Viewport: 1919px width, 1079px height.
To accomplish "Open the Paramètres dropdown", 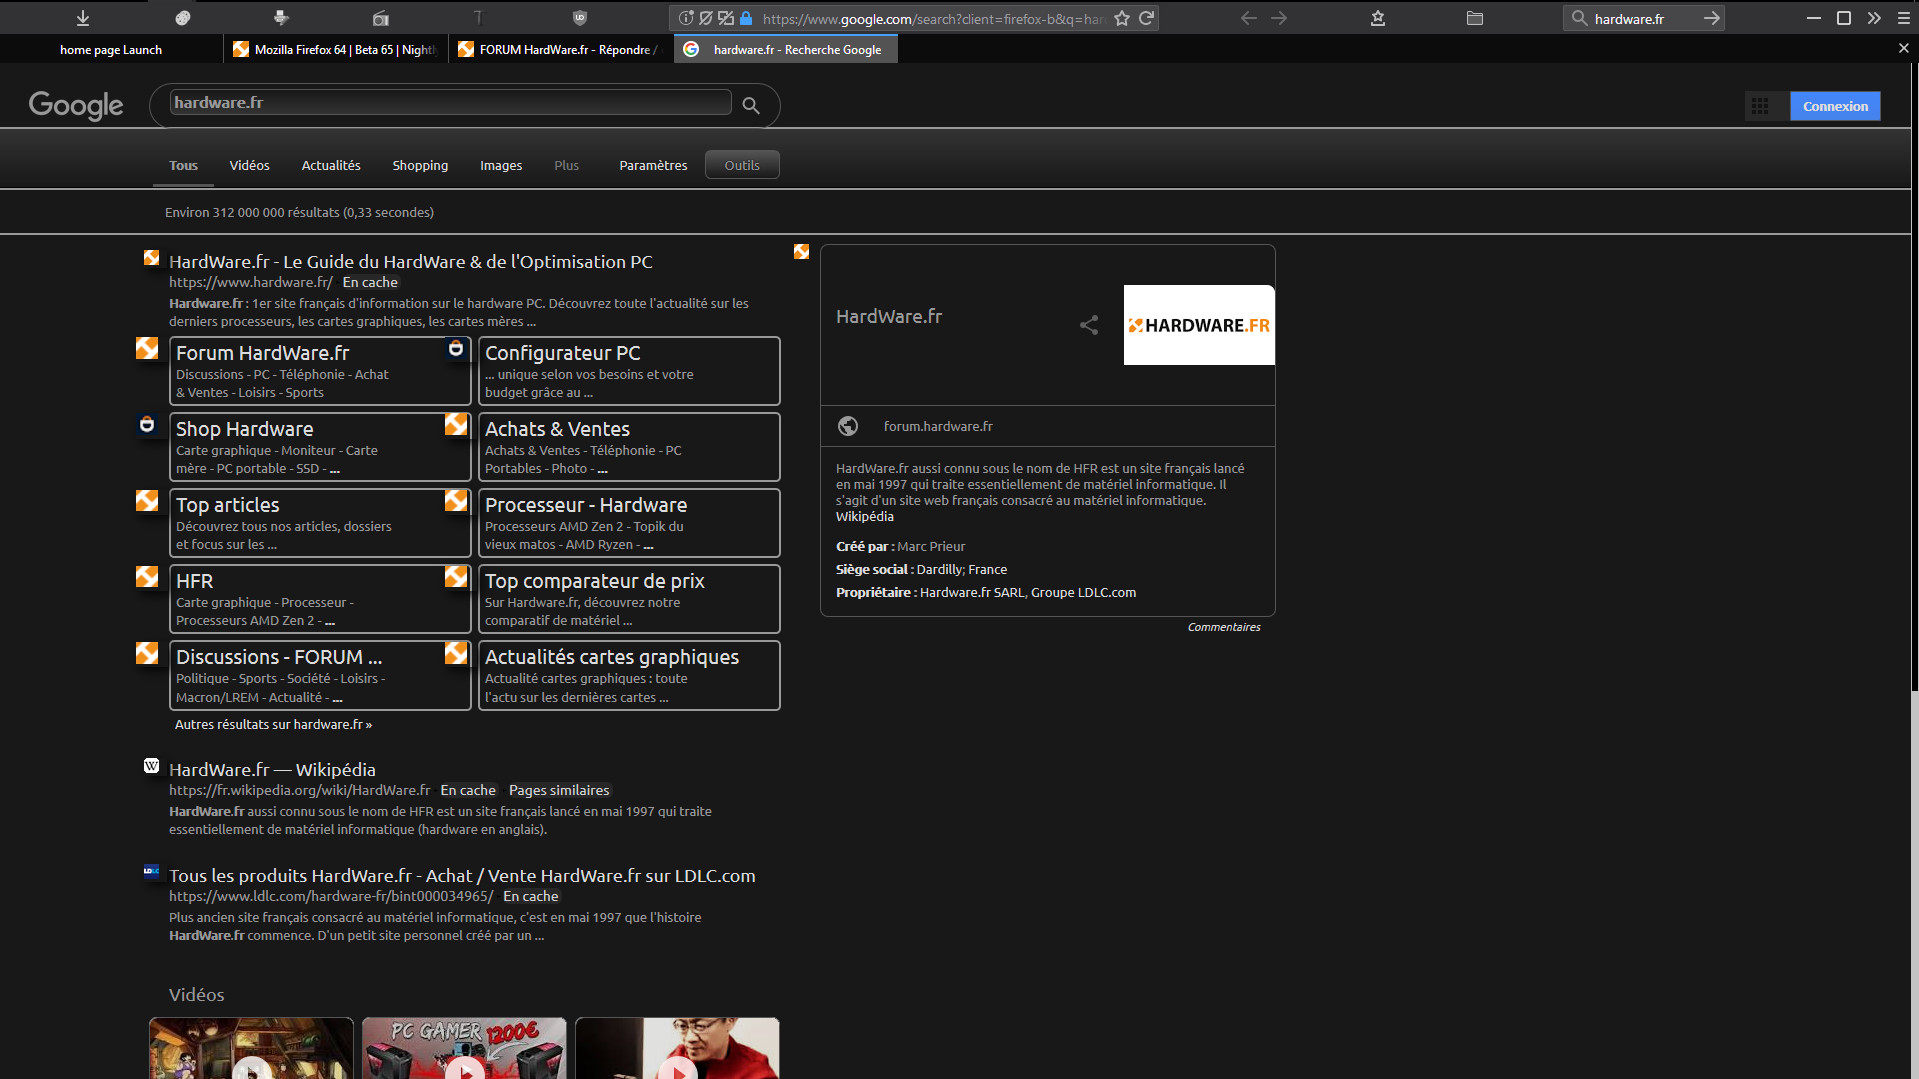I will click(x=653, y=165).
